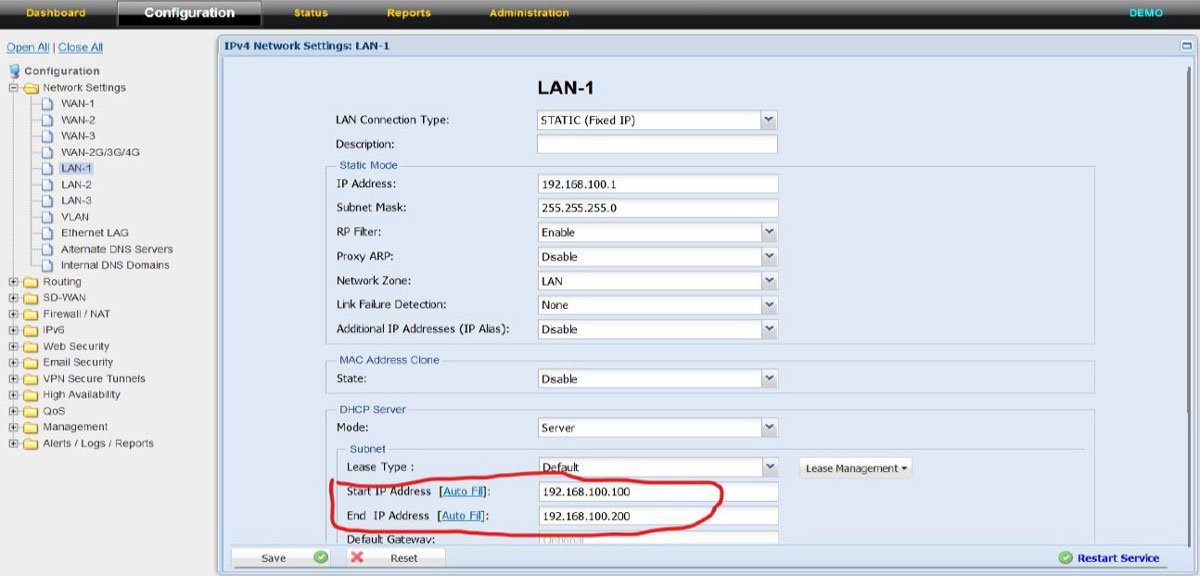
Task: Click the green checkmark Save icon
Action: click(x=320, y=558)
